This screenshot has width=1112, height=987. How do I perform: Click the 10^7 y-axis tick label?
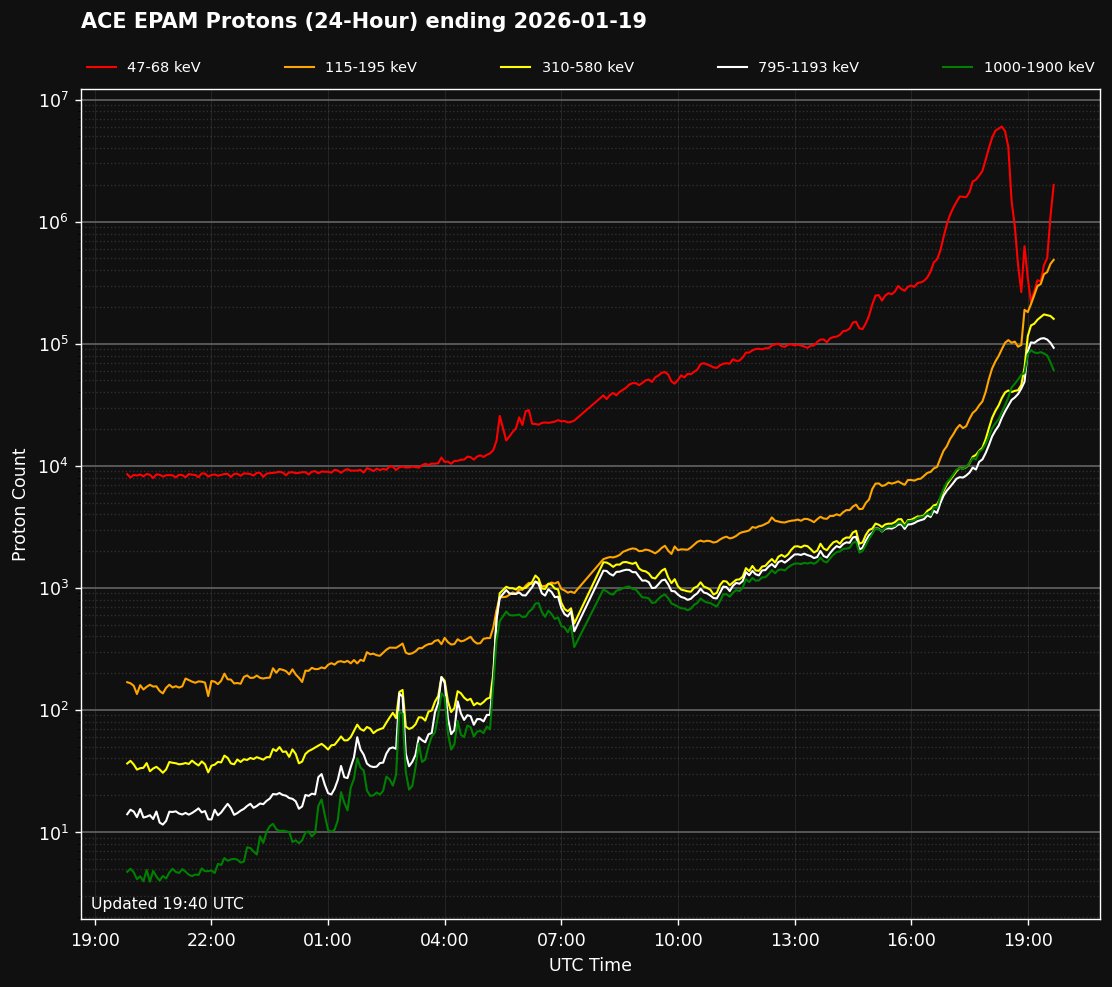pyautogui.click(x=54, y=100)
